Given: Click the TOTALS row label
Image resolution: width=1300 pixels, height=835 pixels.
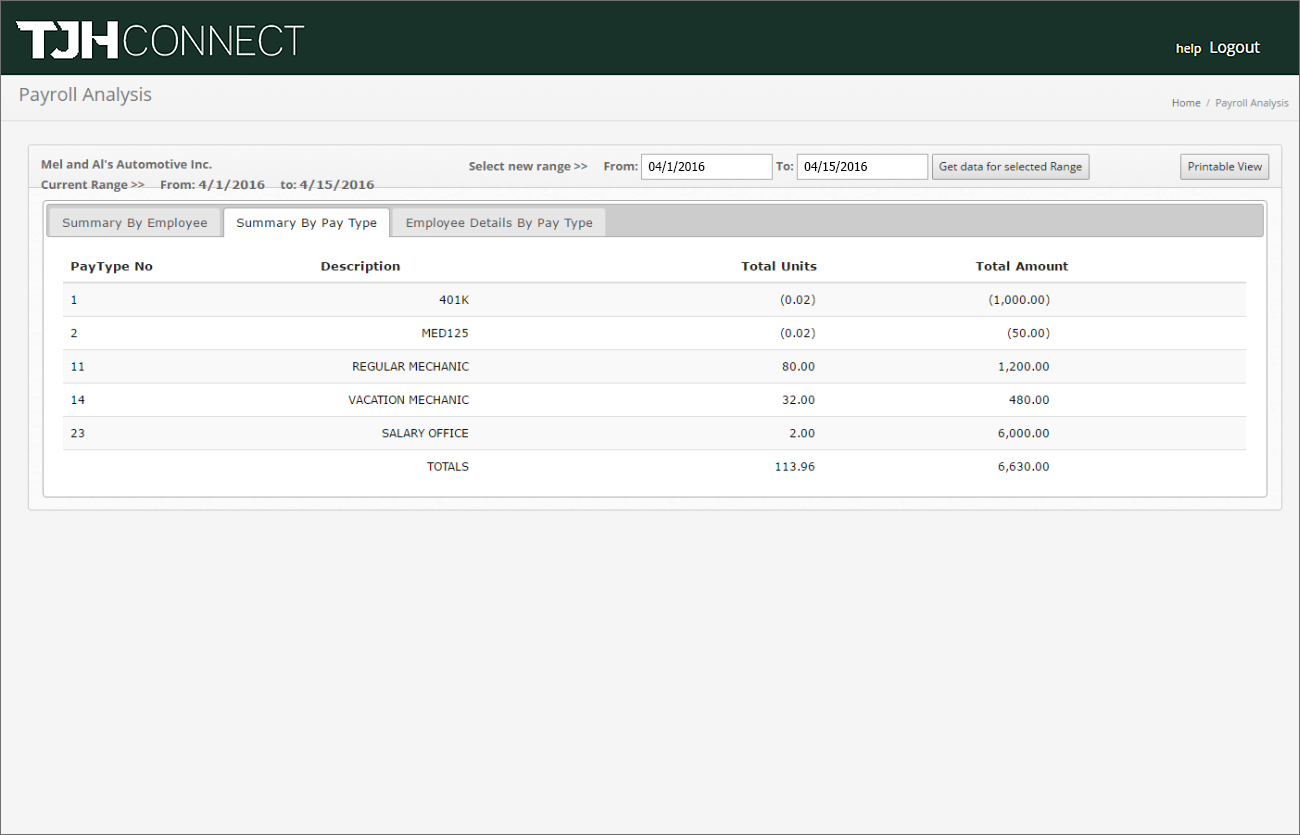Looking at the screenshot, I should tap(447, 467).
